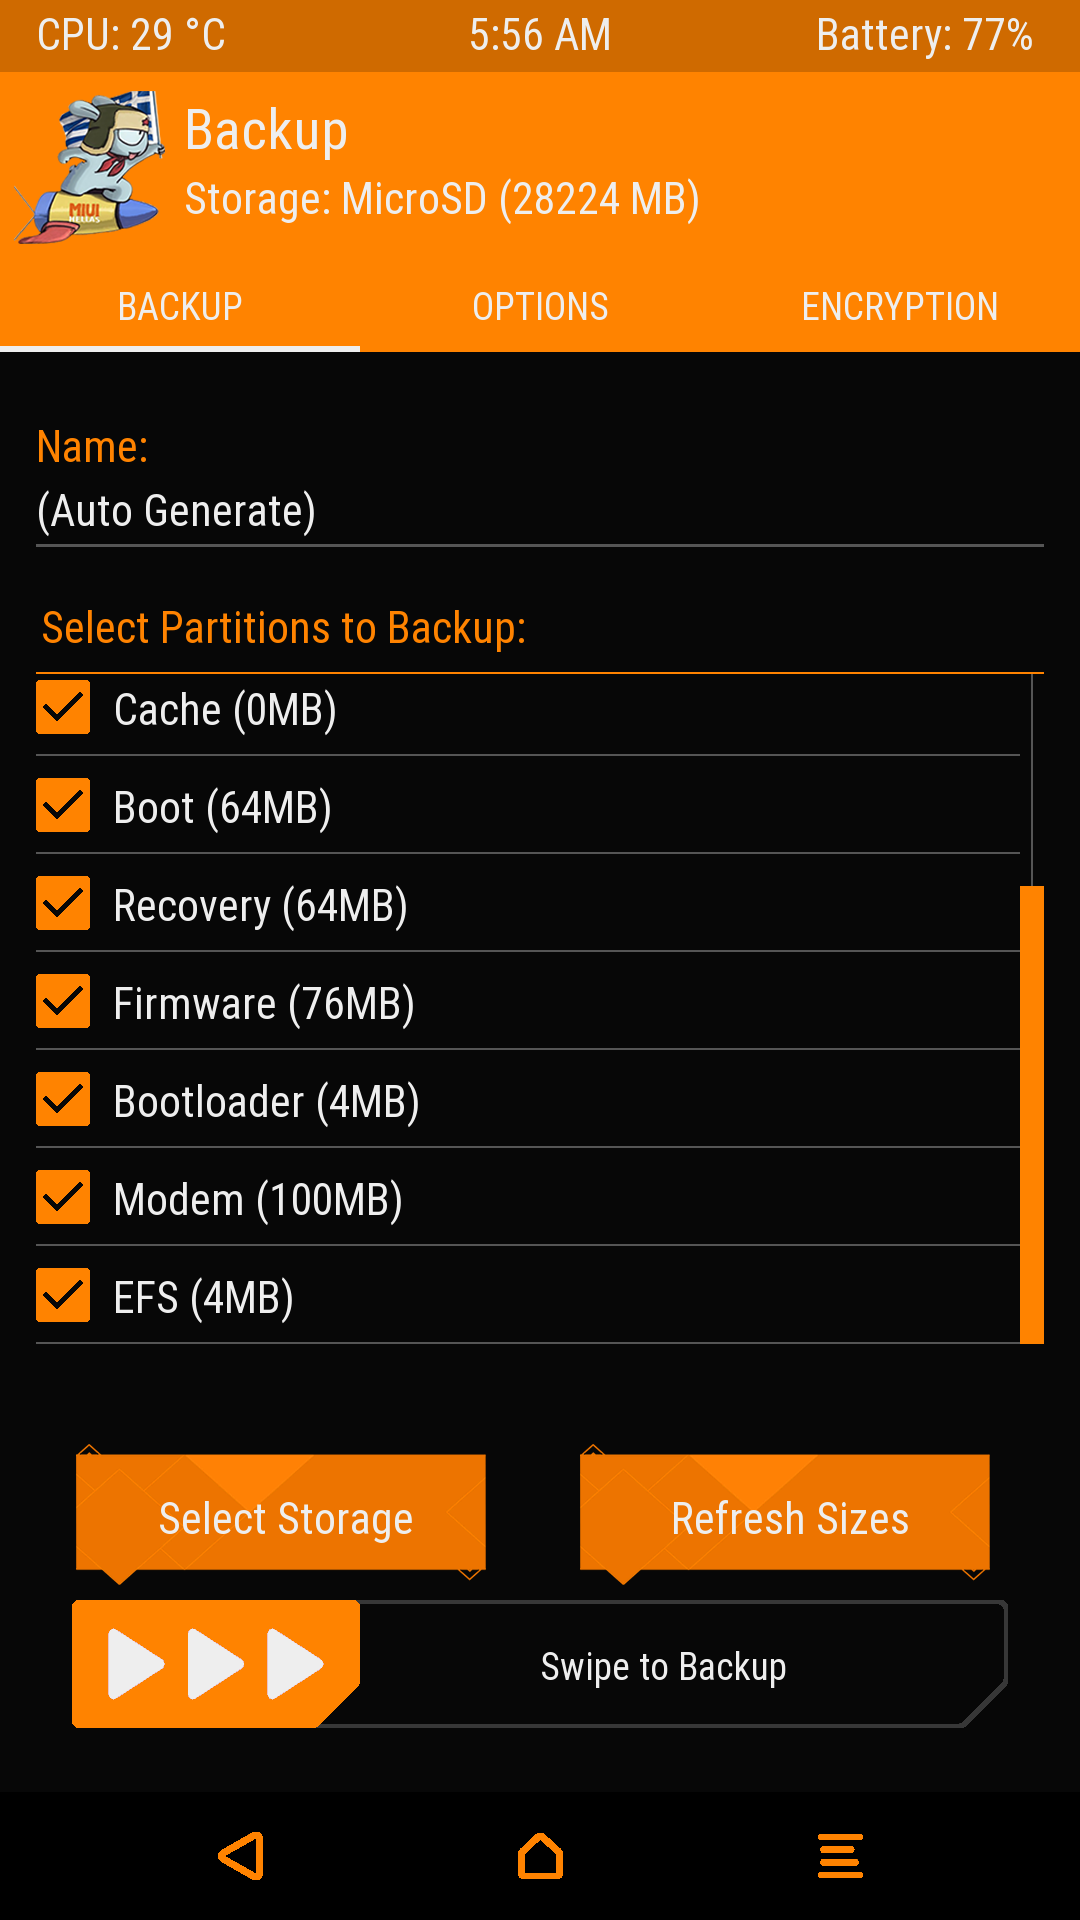Tap the home navigation icon
Image resolution: width=1080 pixels, height=1920 pixels.
[540, 1856]
